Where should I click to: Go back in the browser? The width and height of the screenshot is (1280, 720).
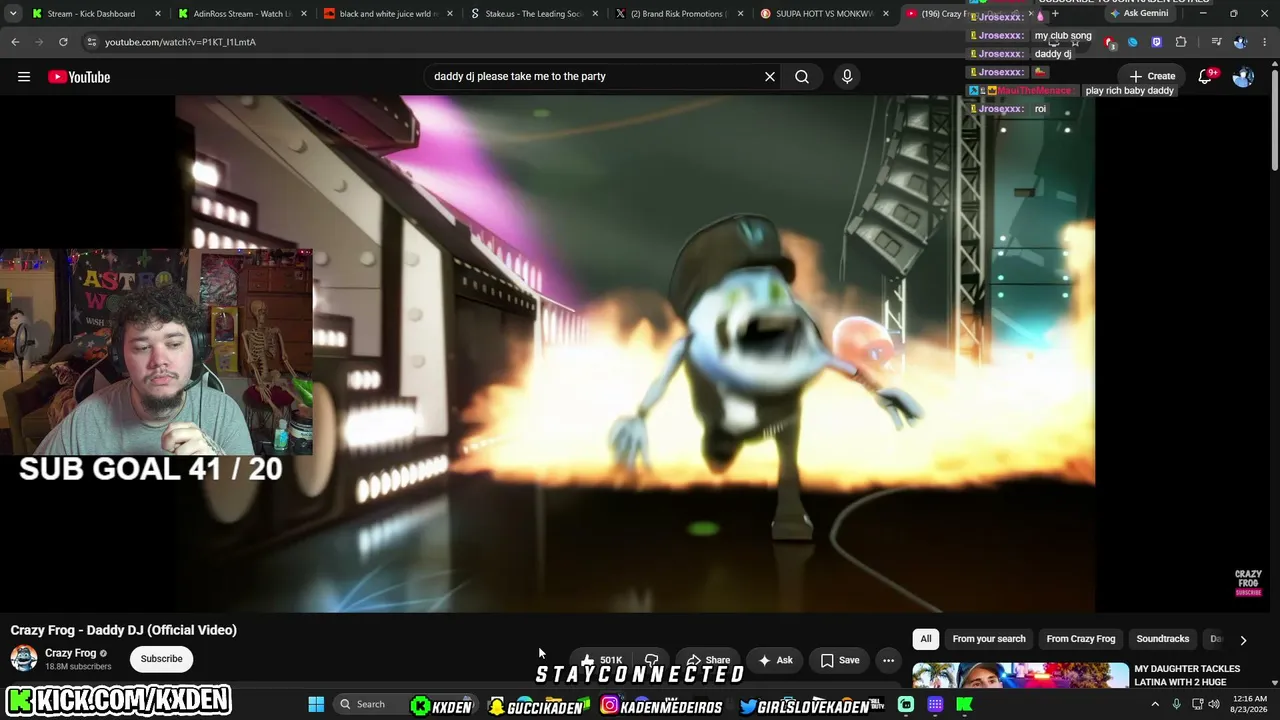click(x=15, y=42)
